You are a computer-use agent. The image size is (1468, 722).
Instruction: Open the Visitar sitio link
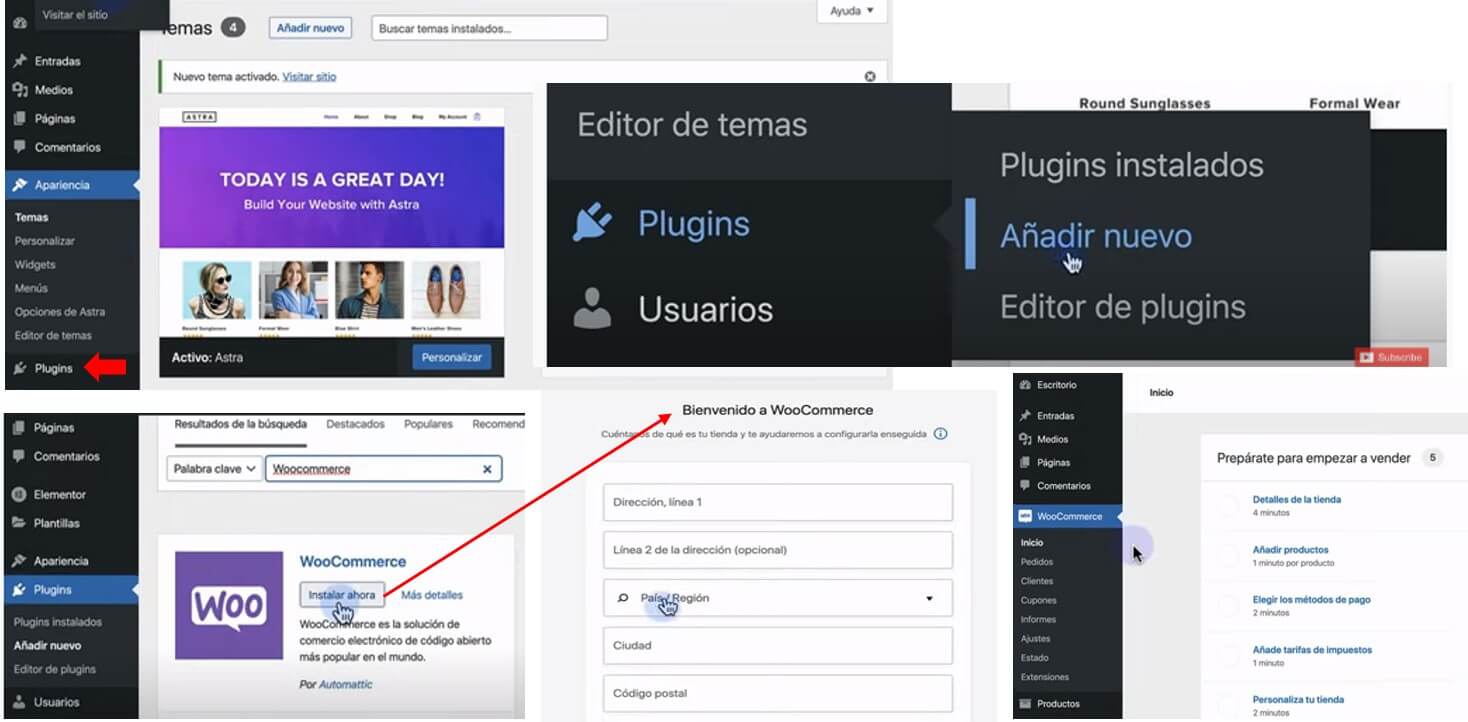(311, 76)
